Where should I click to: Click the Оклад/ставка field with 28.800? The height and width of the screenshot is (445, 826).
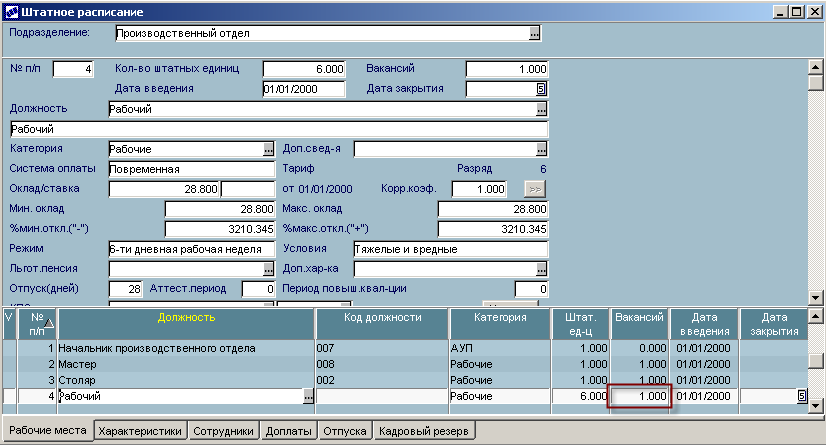coord(164,189)
